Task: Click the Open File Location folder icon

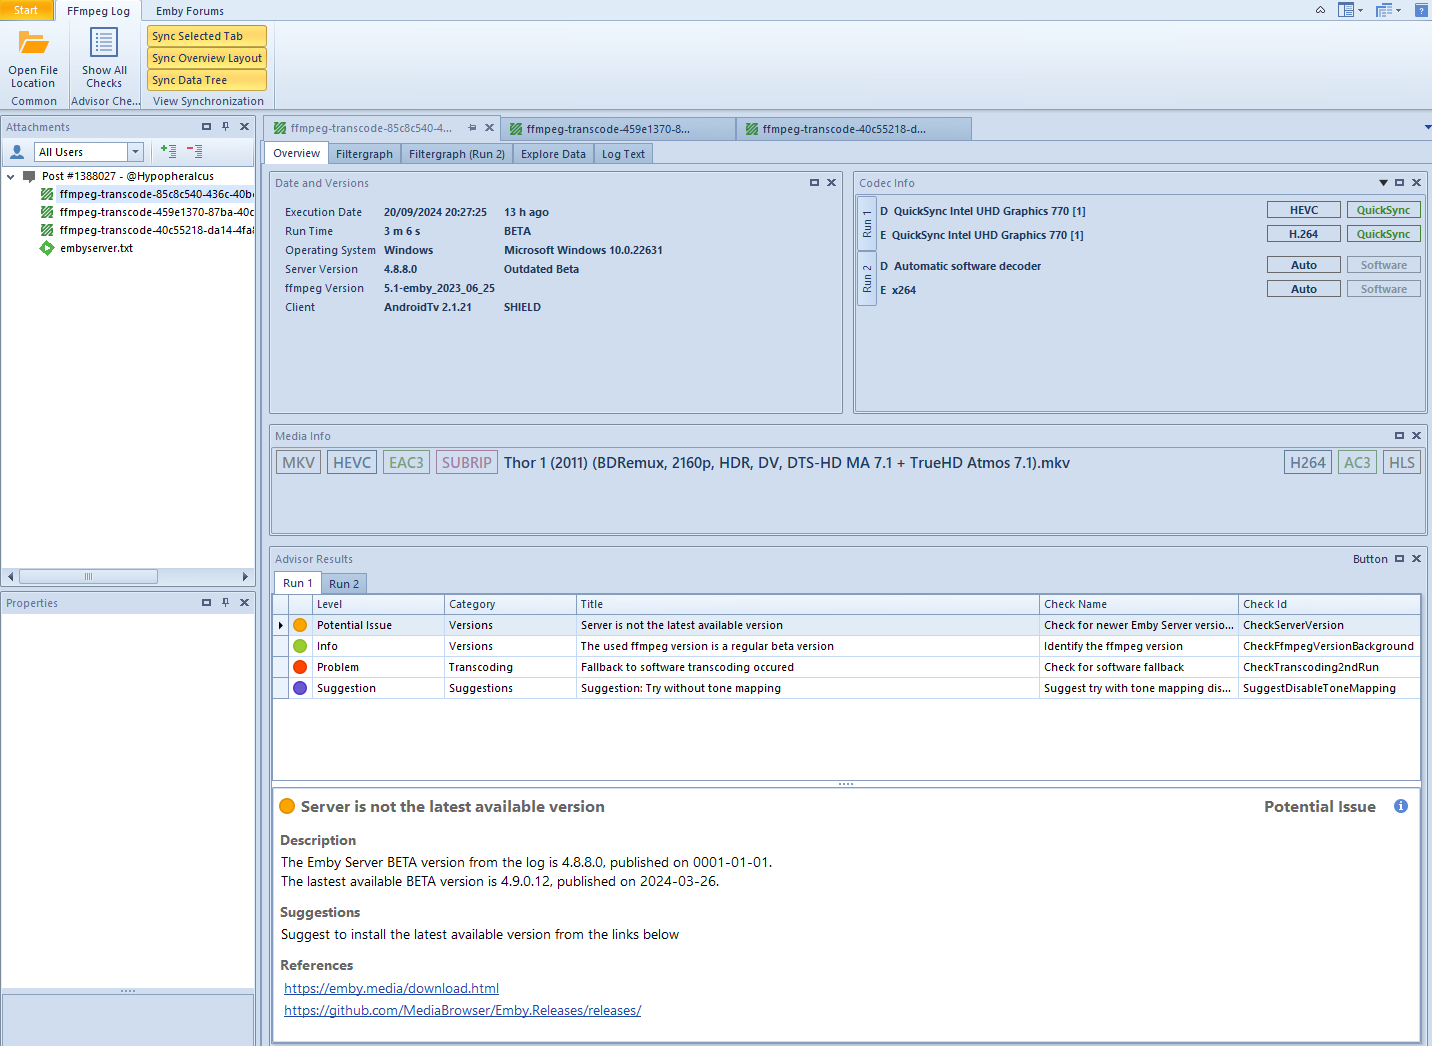Action: pyautogui.click(x=33, y=44)
